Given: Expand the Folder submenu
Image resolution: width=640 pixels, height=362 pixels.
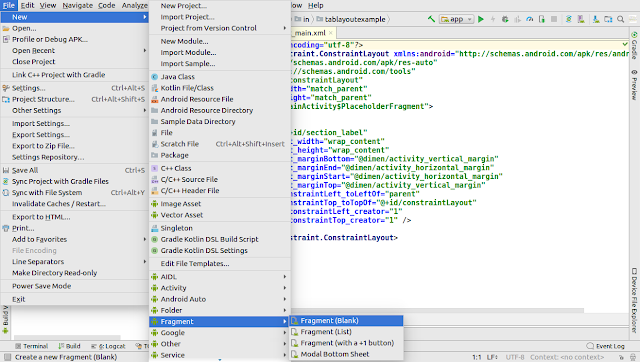Looking at the screenshot, I should pos(220,310).
